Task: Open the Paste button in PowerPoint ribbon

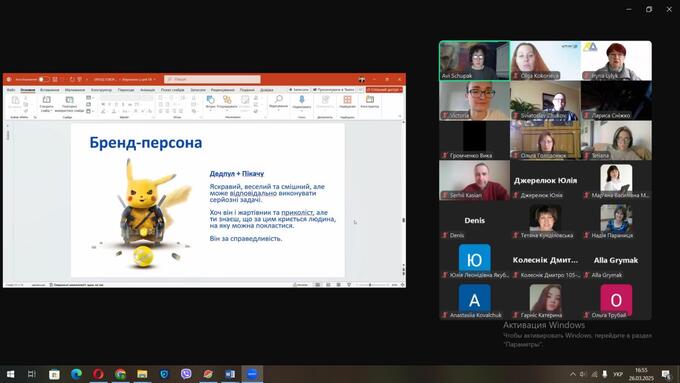Action: point(15,102)
